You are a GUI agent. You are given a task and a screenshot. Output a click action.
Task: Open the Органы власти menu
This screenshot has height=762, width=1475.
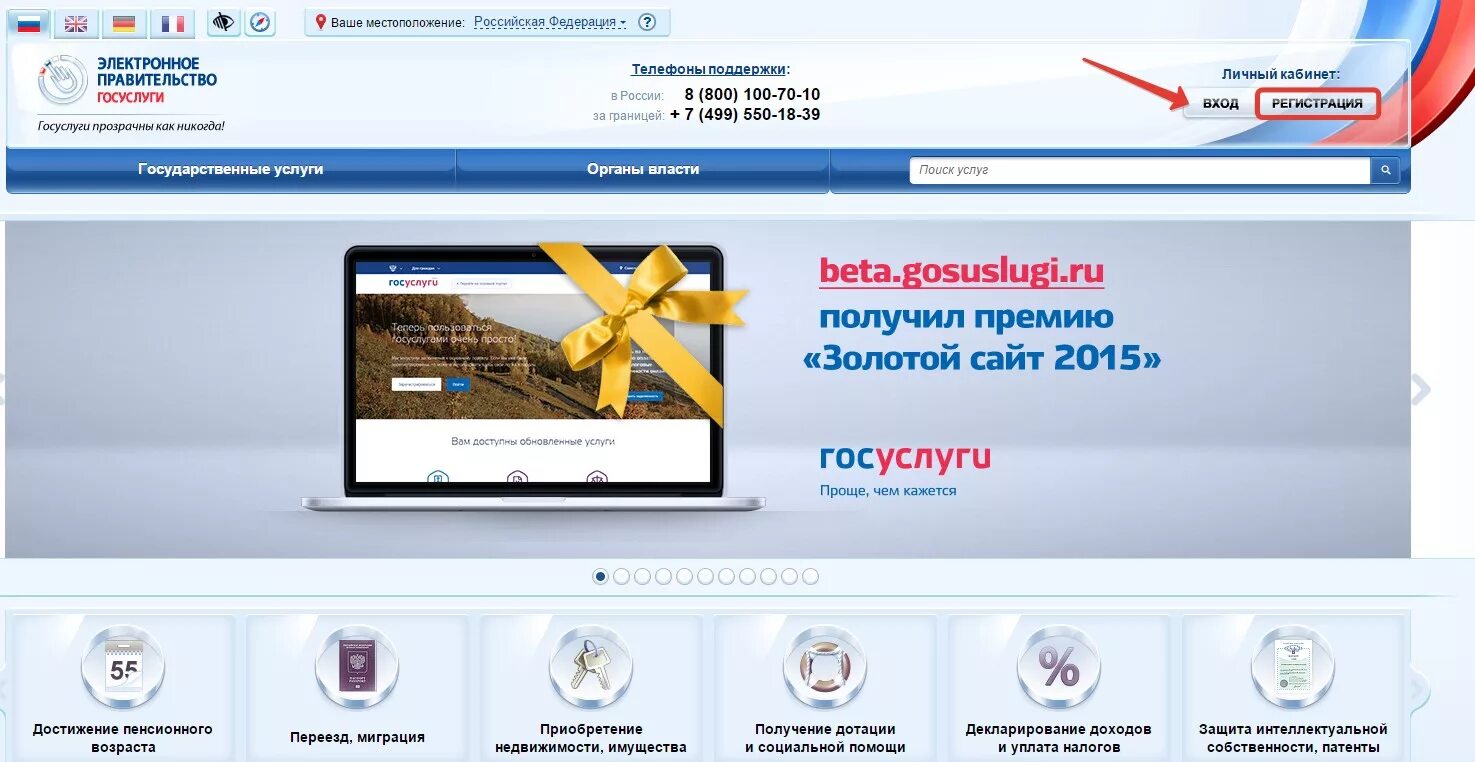(x=643, y=170)
